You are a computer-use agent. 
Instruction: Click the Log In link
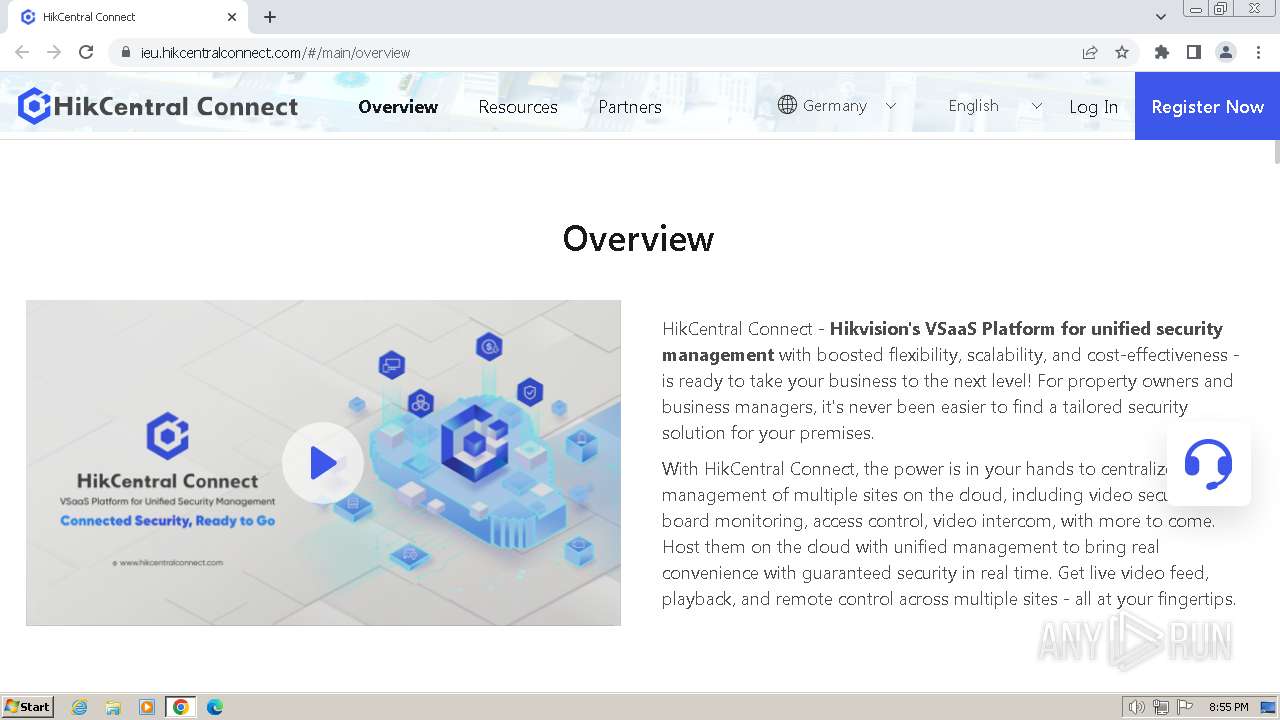coord(1093,107)
